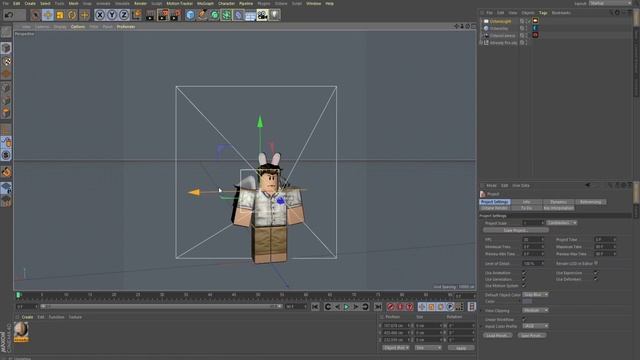Click the blue Cube primitive icon
The image size is (640, 360).
tap(190, 15)
